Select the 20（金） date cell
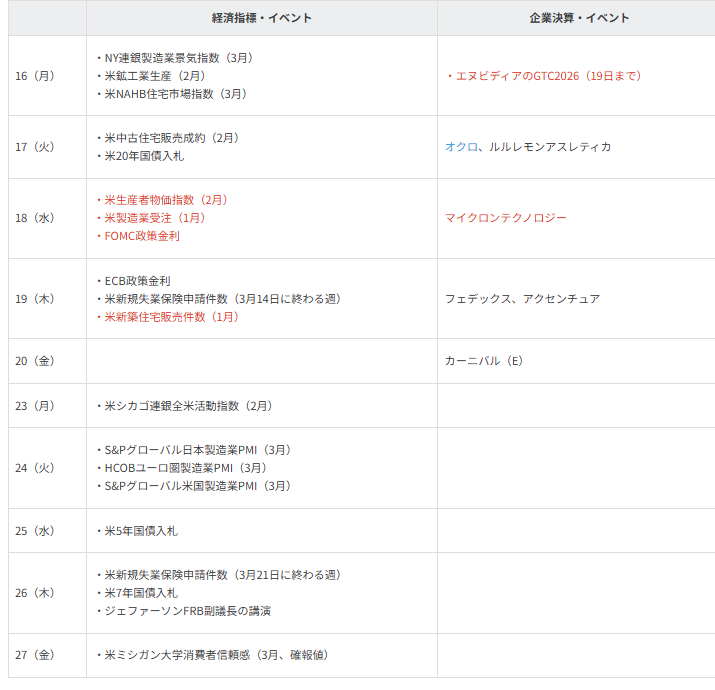The width and height of the screenshot is (715, 690). coord(35,361)
